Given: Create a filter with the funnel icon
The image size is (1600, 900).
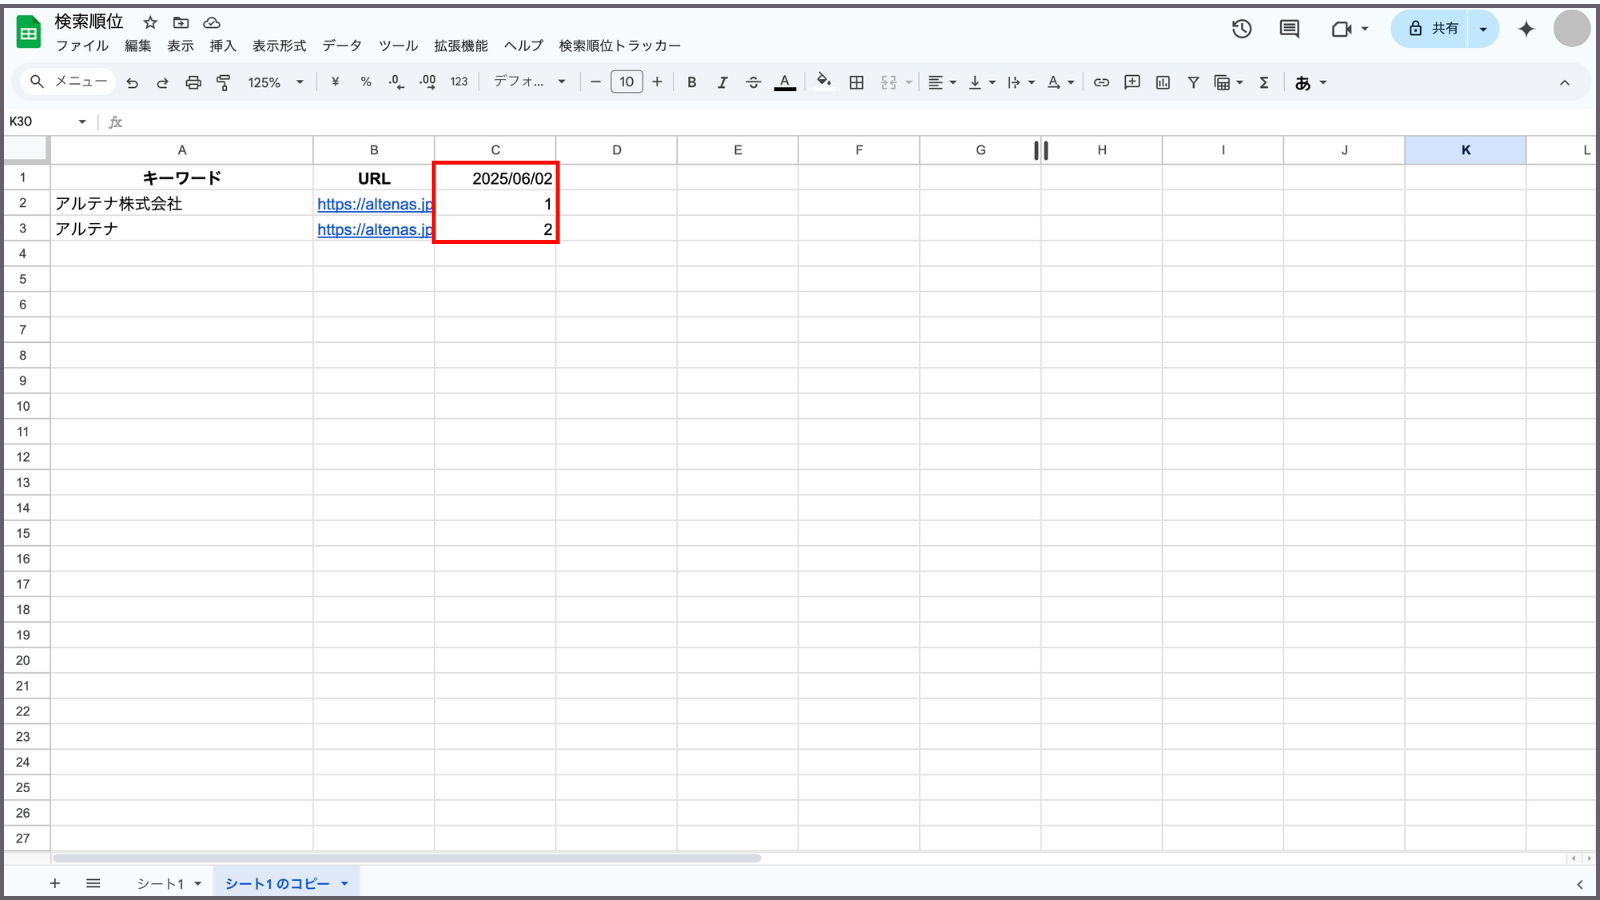Looking at the screenshot, I should click(1193, 82).
